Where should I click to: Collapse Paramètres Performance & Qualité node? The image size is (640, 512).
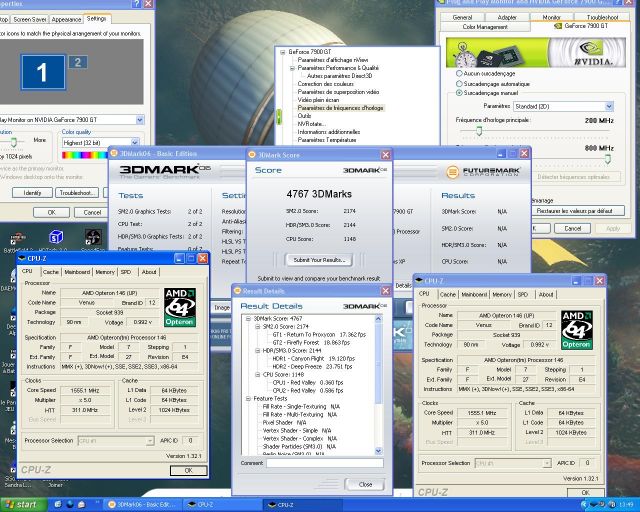[x=292, y=68]
